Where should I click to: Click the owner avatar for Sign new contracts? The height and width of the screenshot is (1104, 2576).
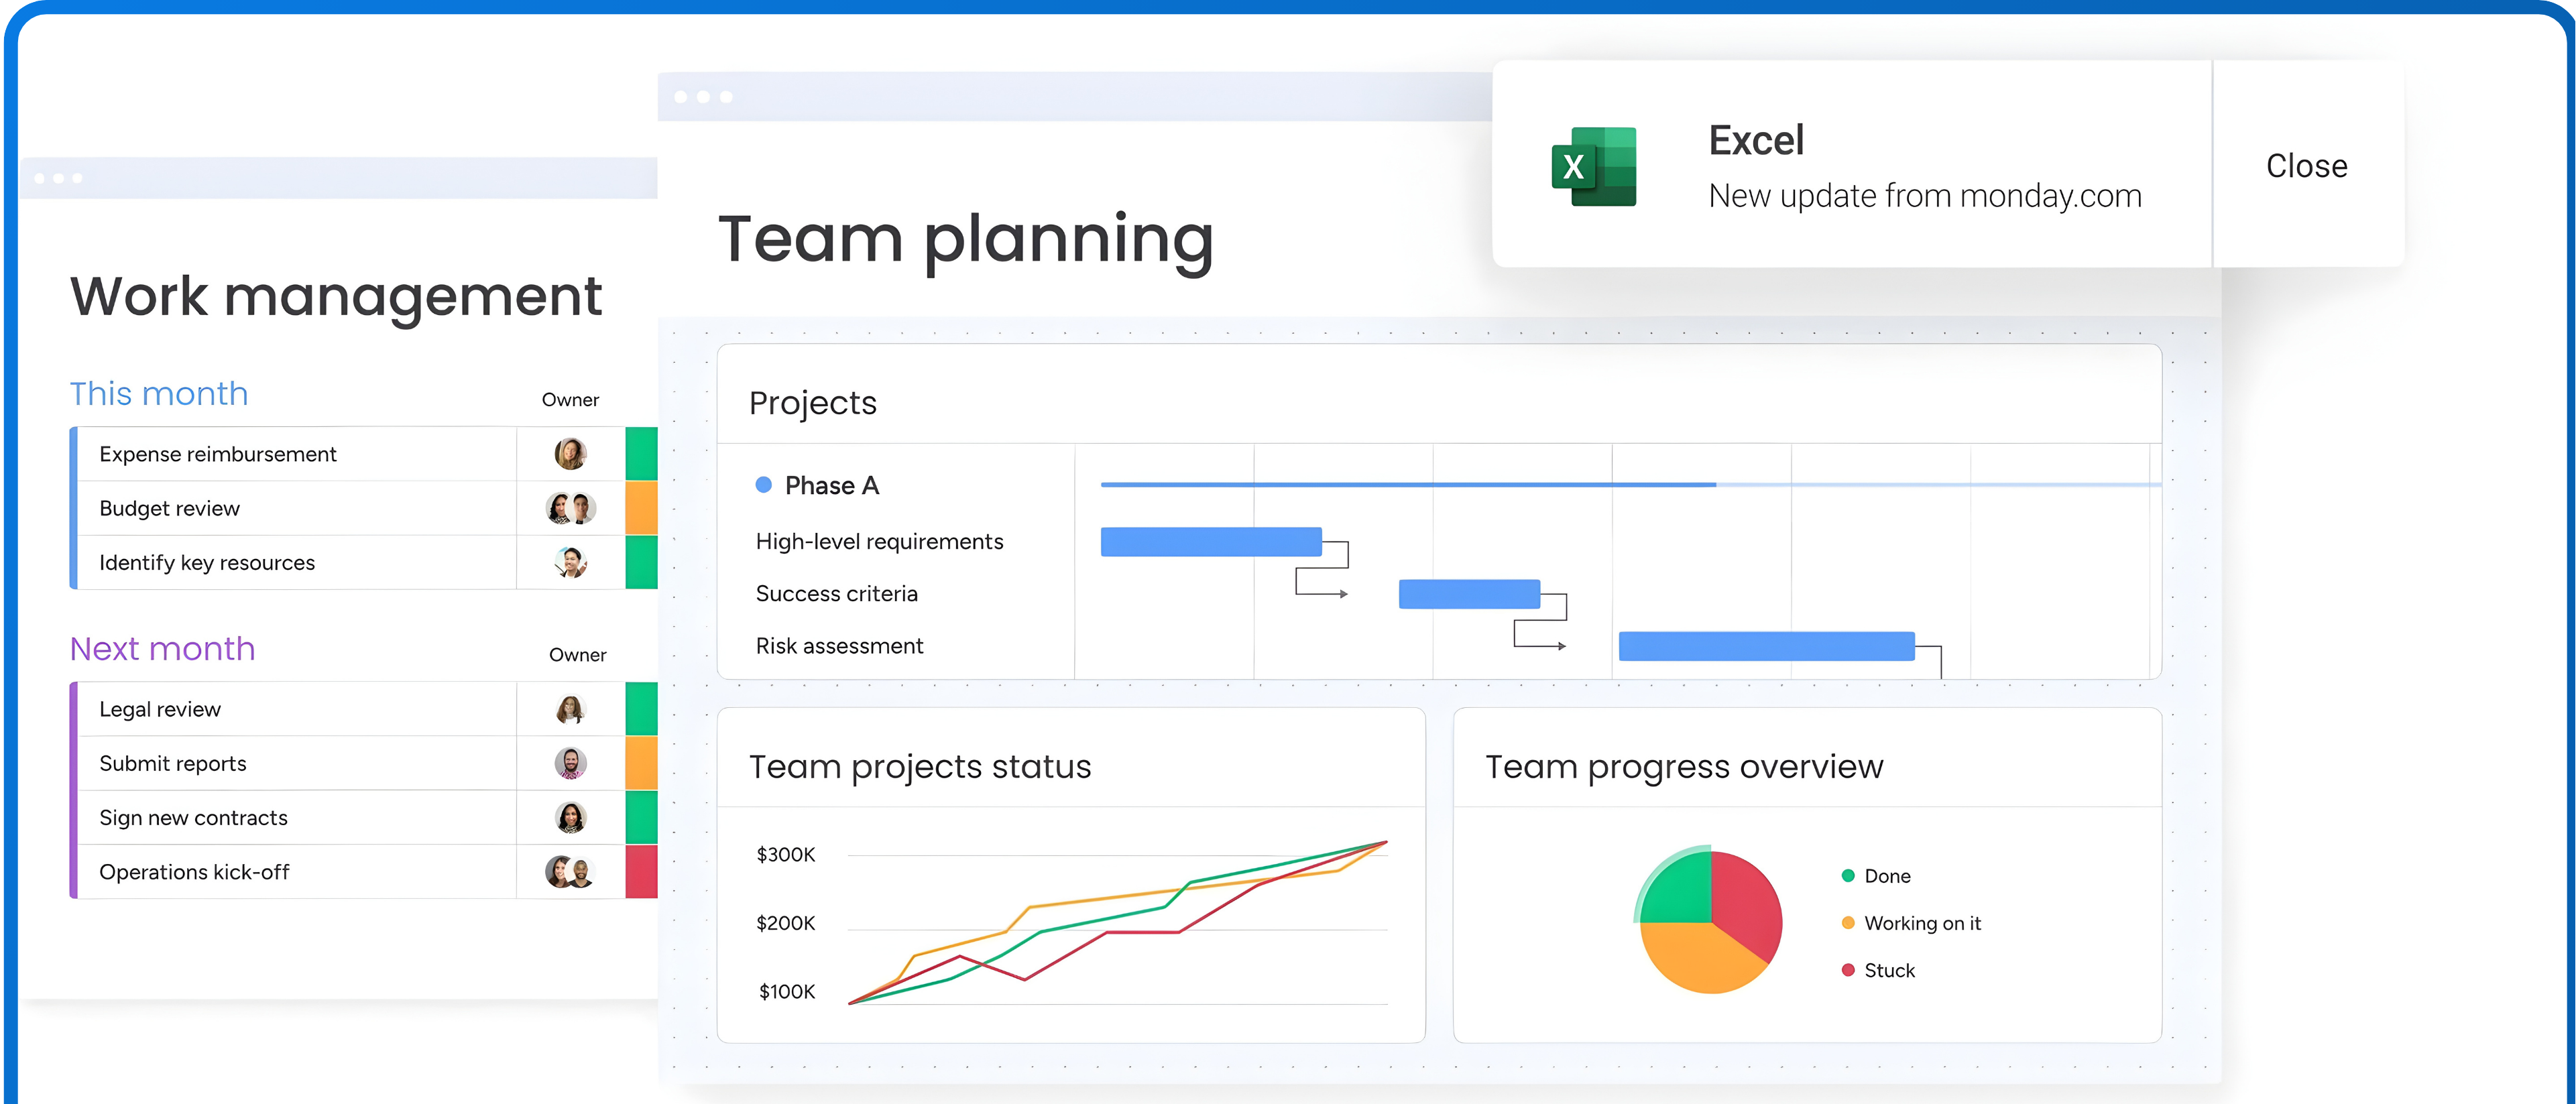pos(570,817)
